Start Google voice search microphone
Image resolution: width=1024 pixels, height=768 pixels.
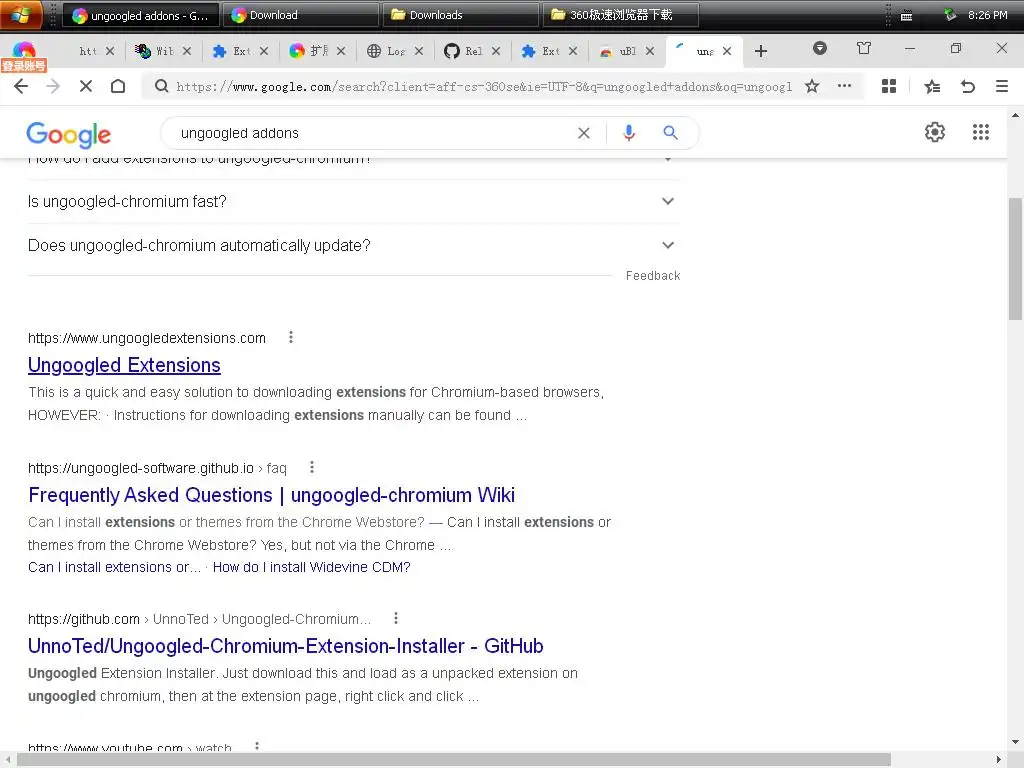pyautogui.click(x=629, y=133)
